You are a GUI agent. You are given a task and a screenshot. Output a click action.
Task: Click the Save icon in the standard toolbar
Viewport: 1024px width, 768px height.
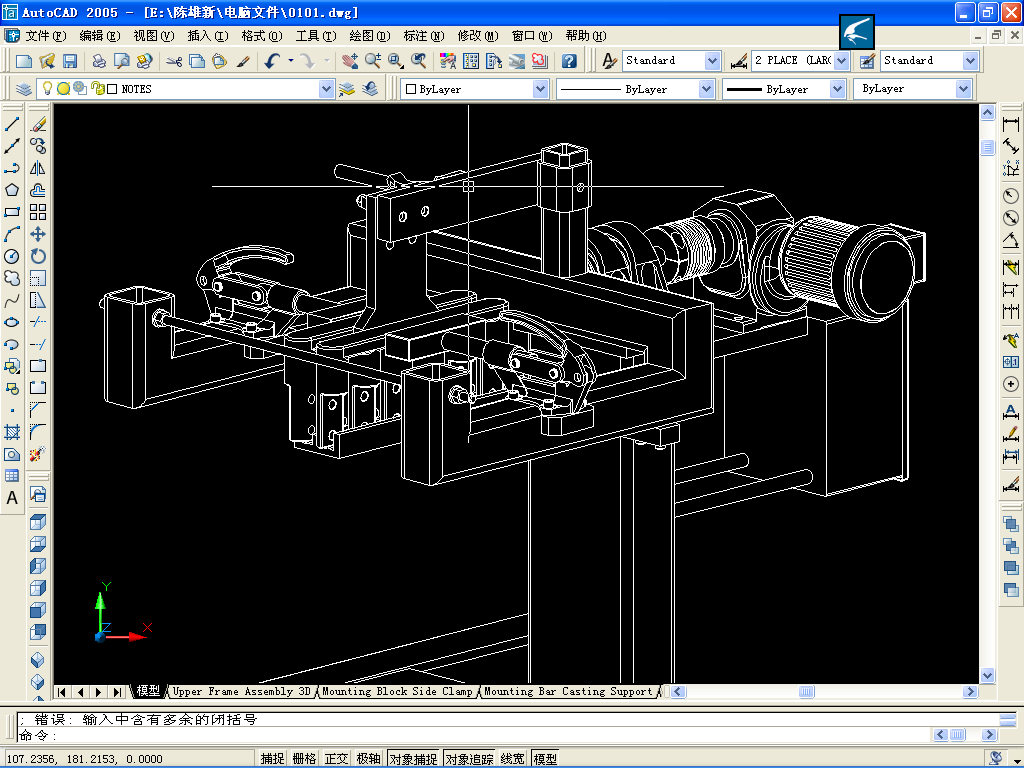pyautogui.click(x=70, y=61)
